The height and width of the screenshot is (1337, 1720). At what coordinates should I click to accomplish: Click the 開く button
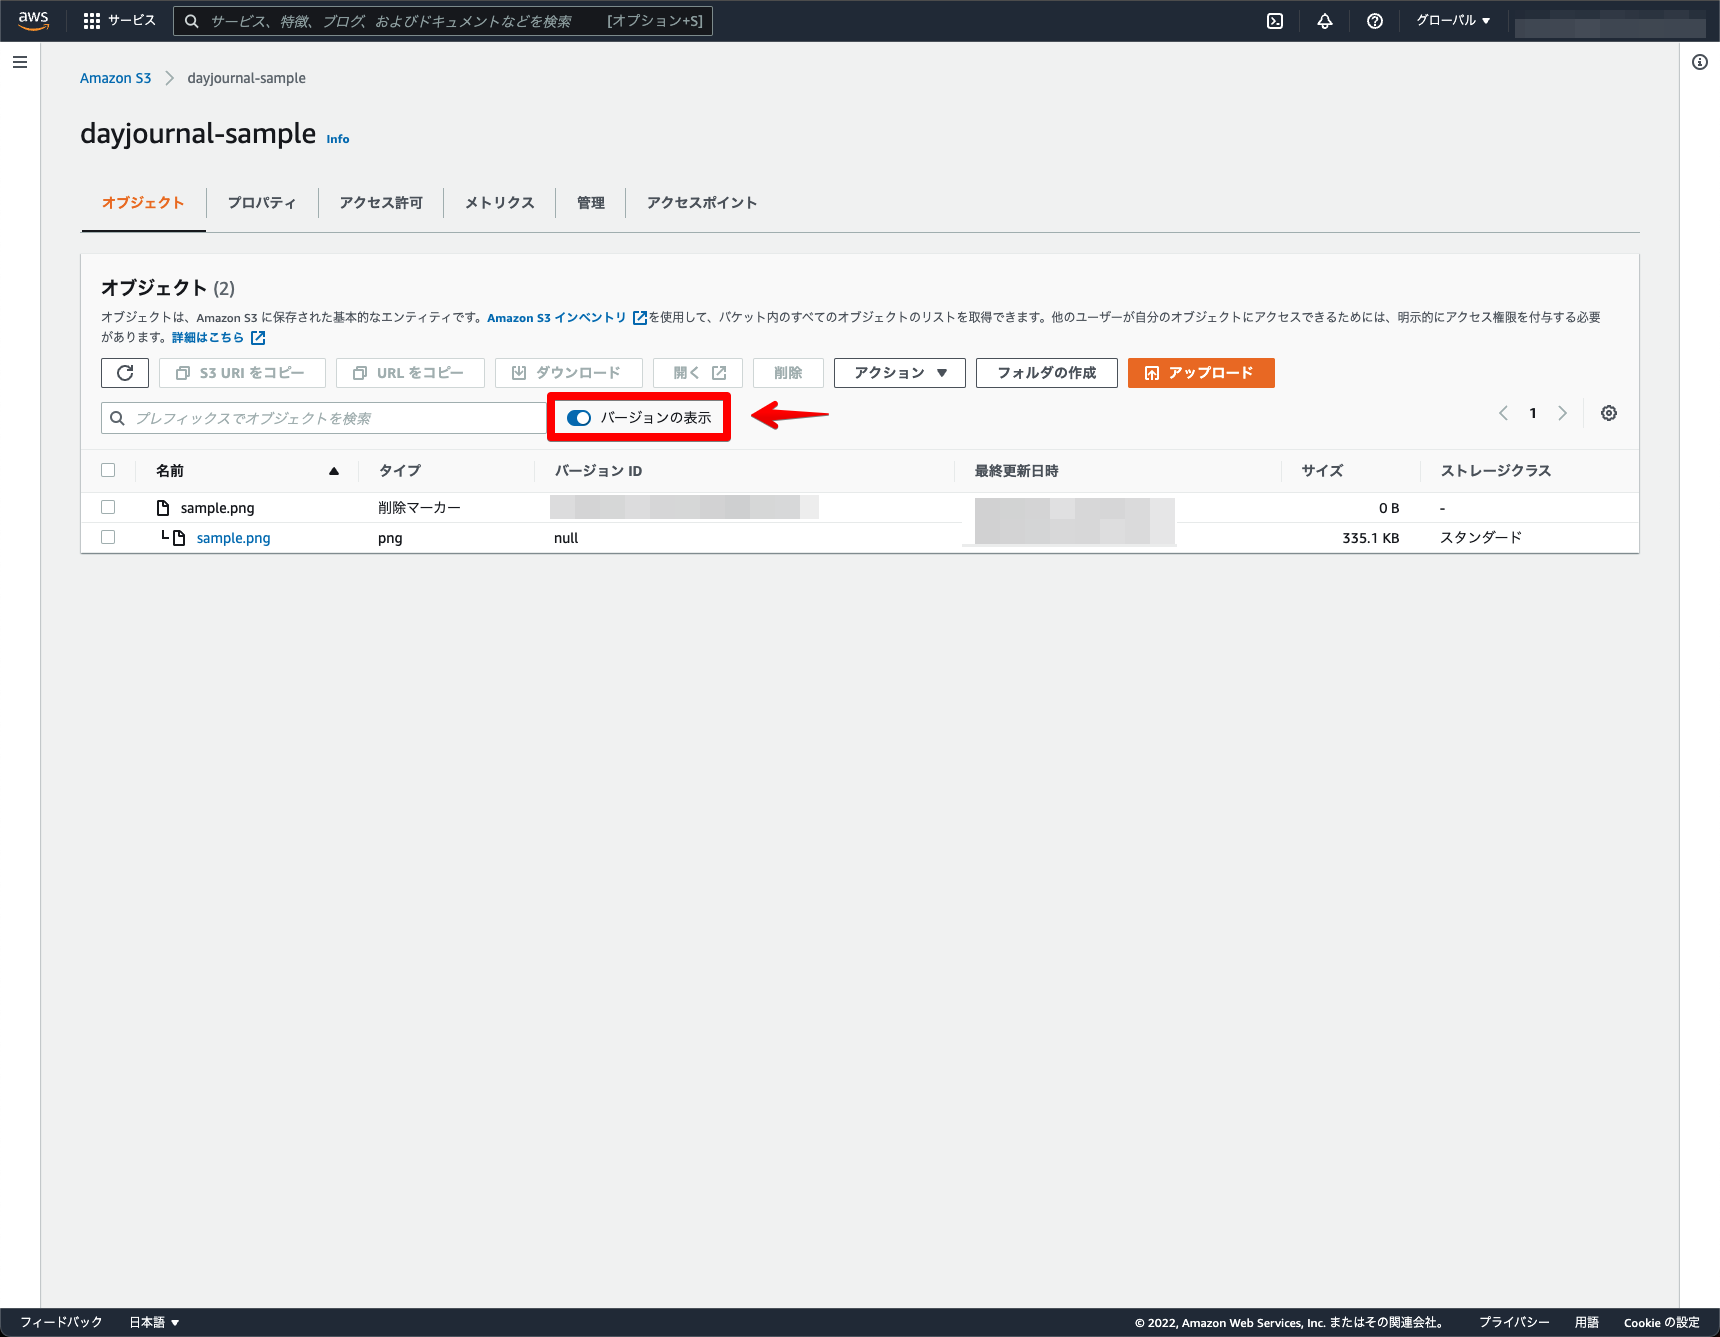[698, 373]
